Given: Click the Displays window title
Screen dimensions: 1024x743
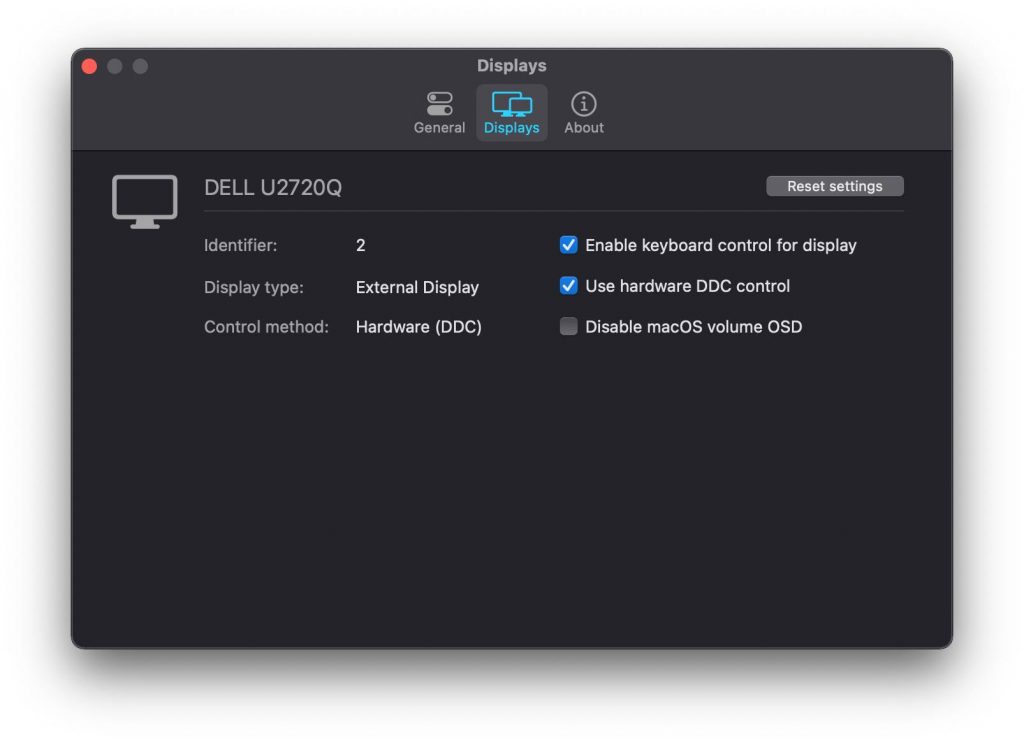Looking at the screenshot, I should click(512, 65).
